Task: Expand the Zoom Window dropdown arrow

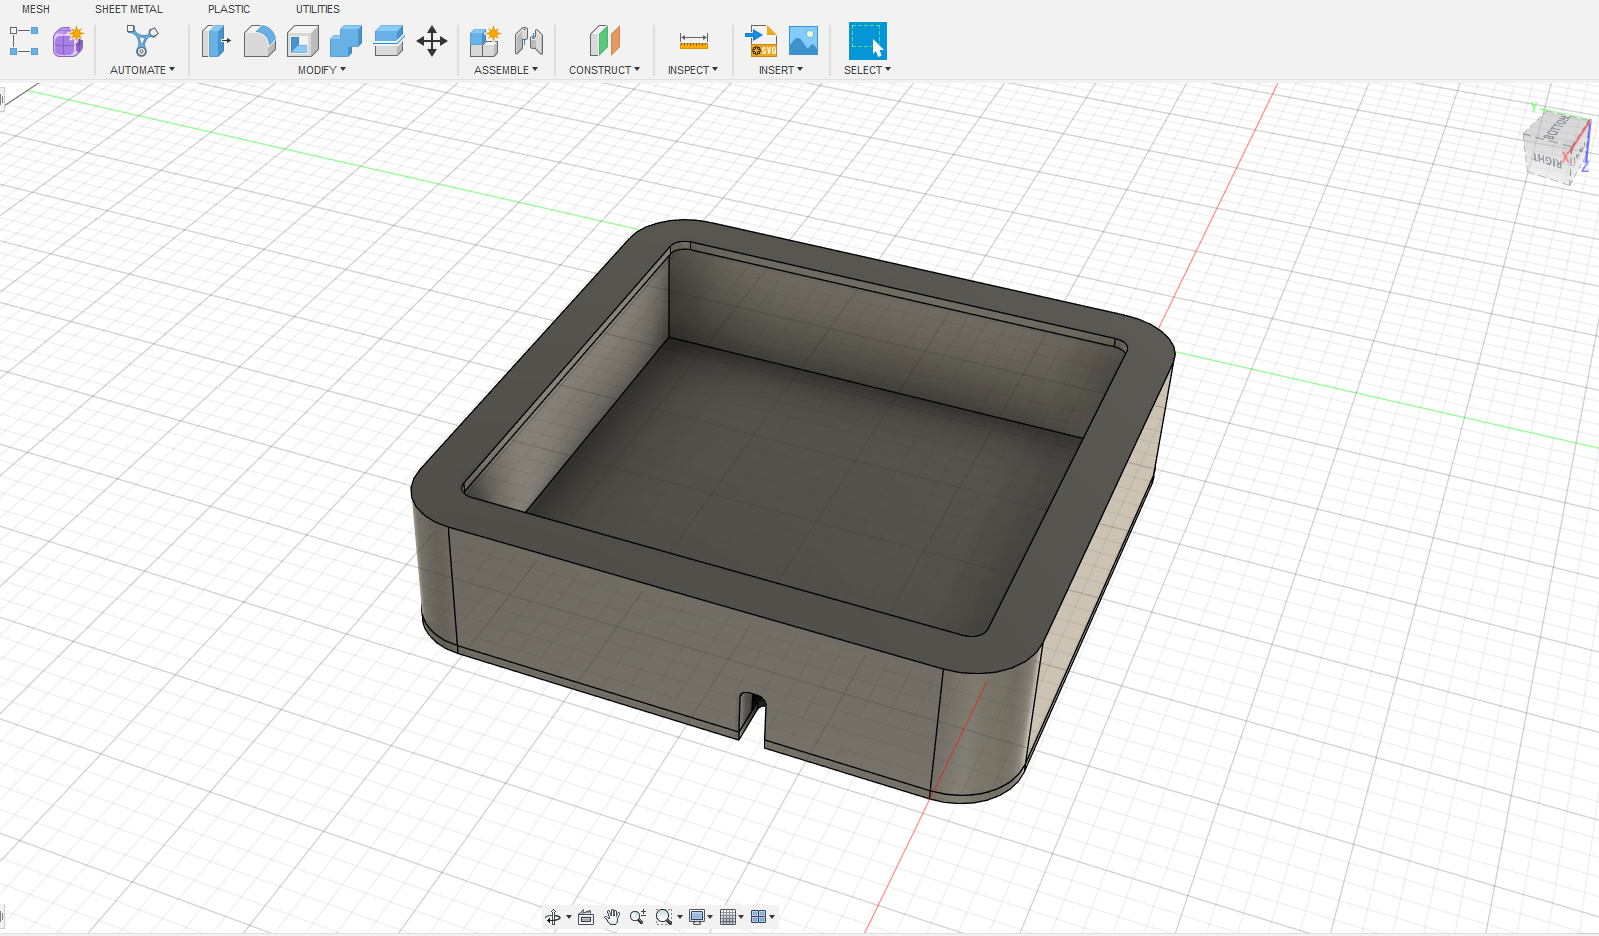Action: click(680, 917)
